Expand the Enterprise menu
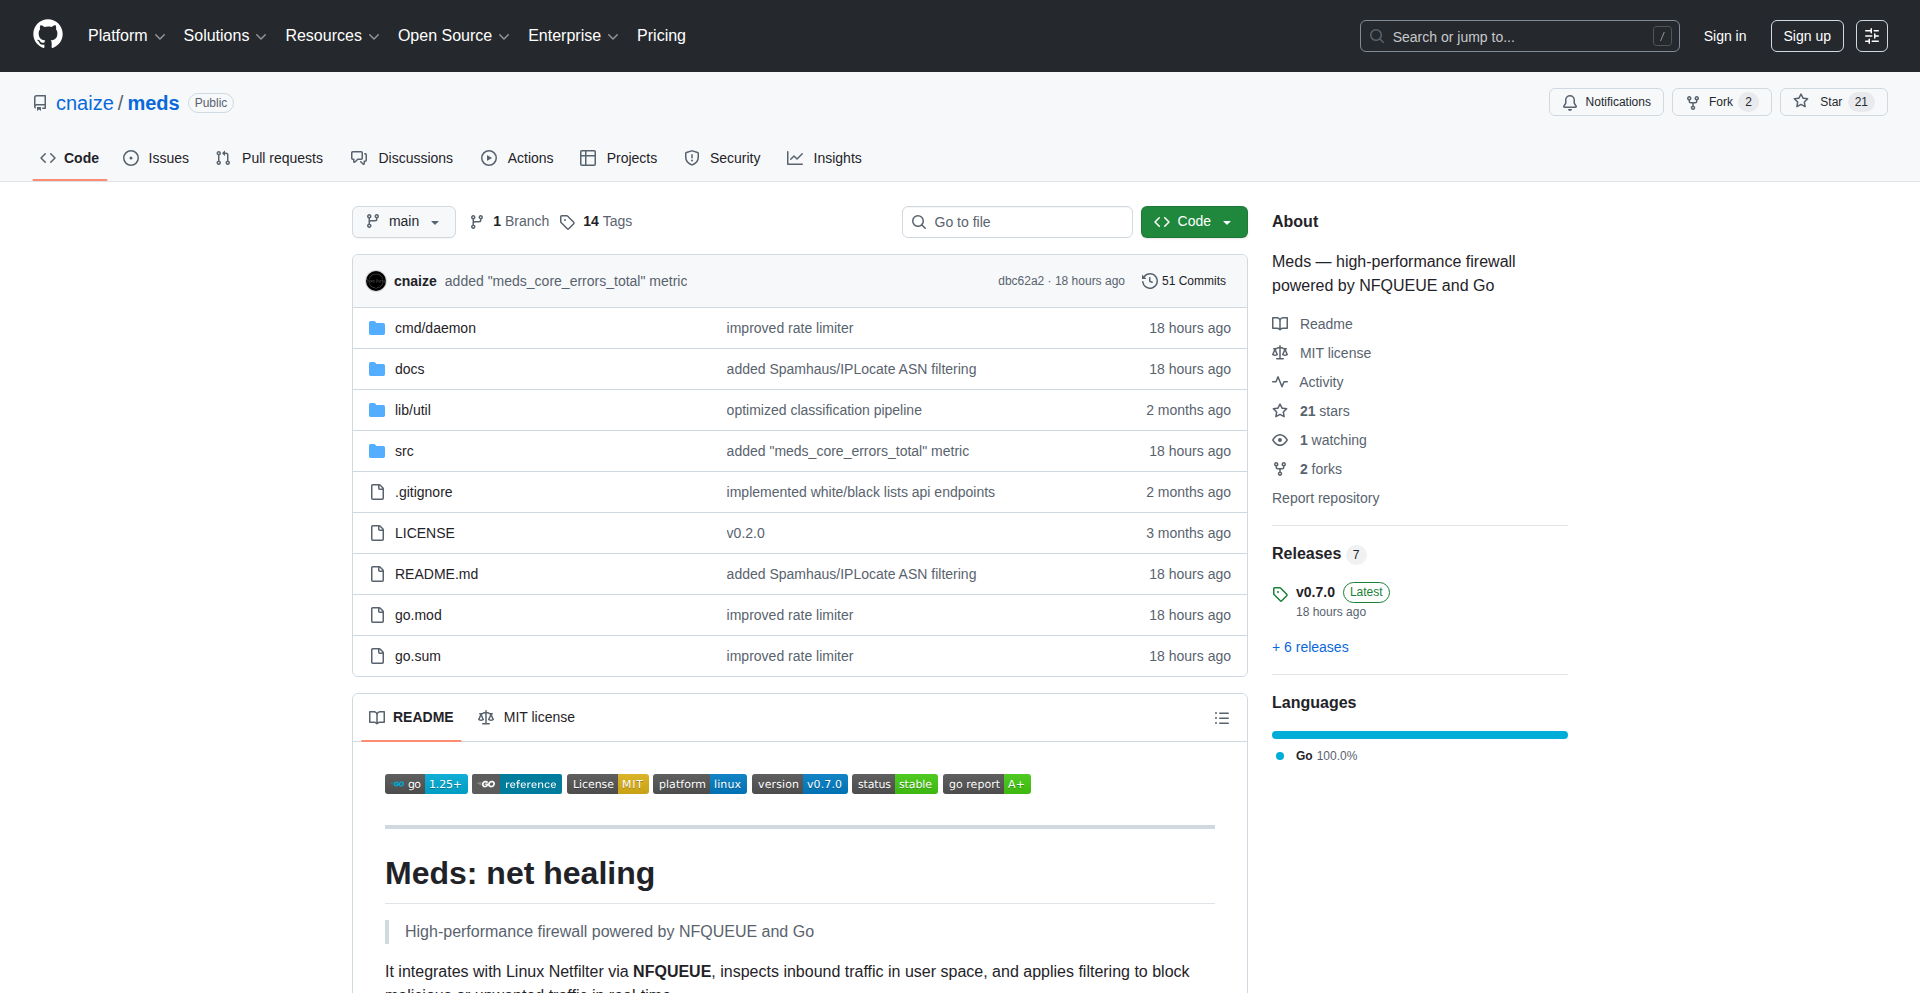Viewport: 1920px width, 993px height. coord(573,36)
